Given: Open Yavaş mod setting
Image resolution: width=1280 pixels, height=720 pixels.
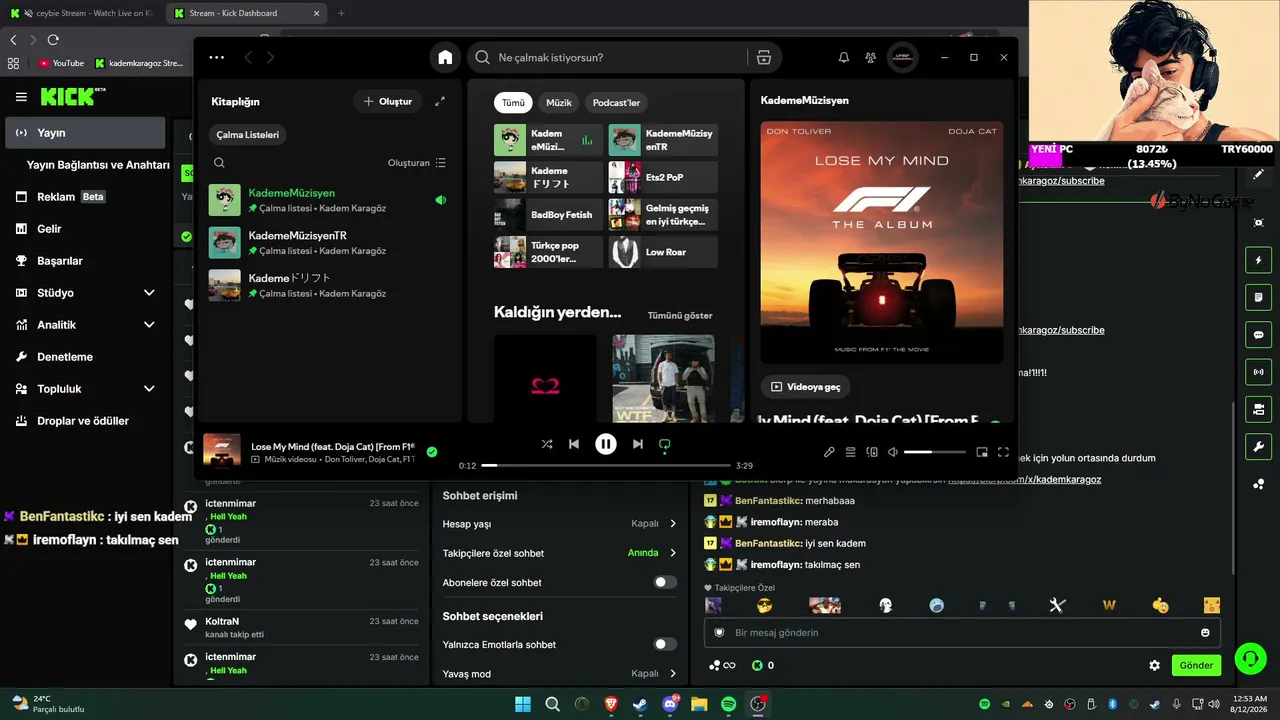Looking at the screenshot, I should point(560,673).
